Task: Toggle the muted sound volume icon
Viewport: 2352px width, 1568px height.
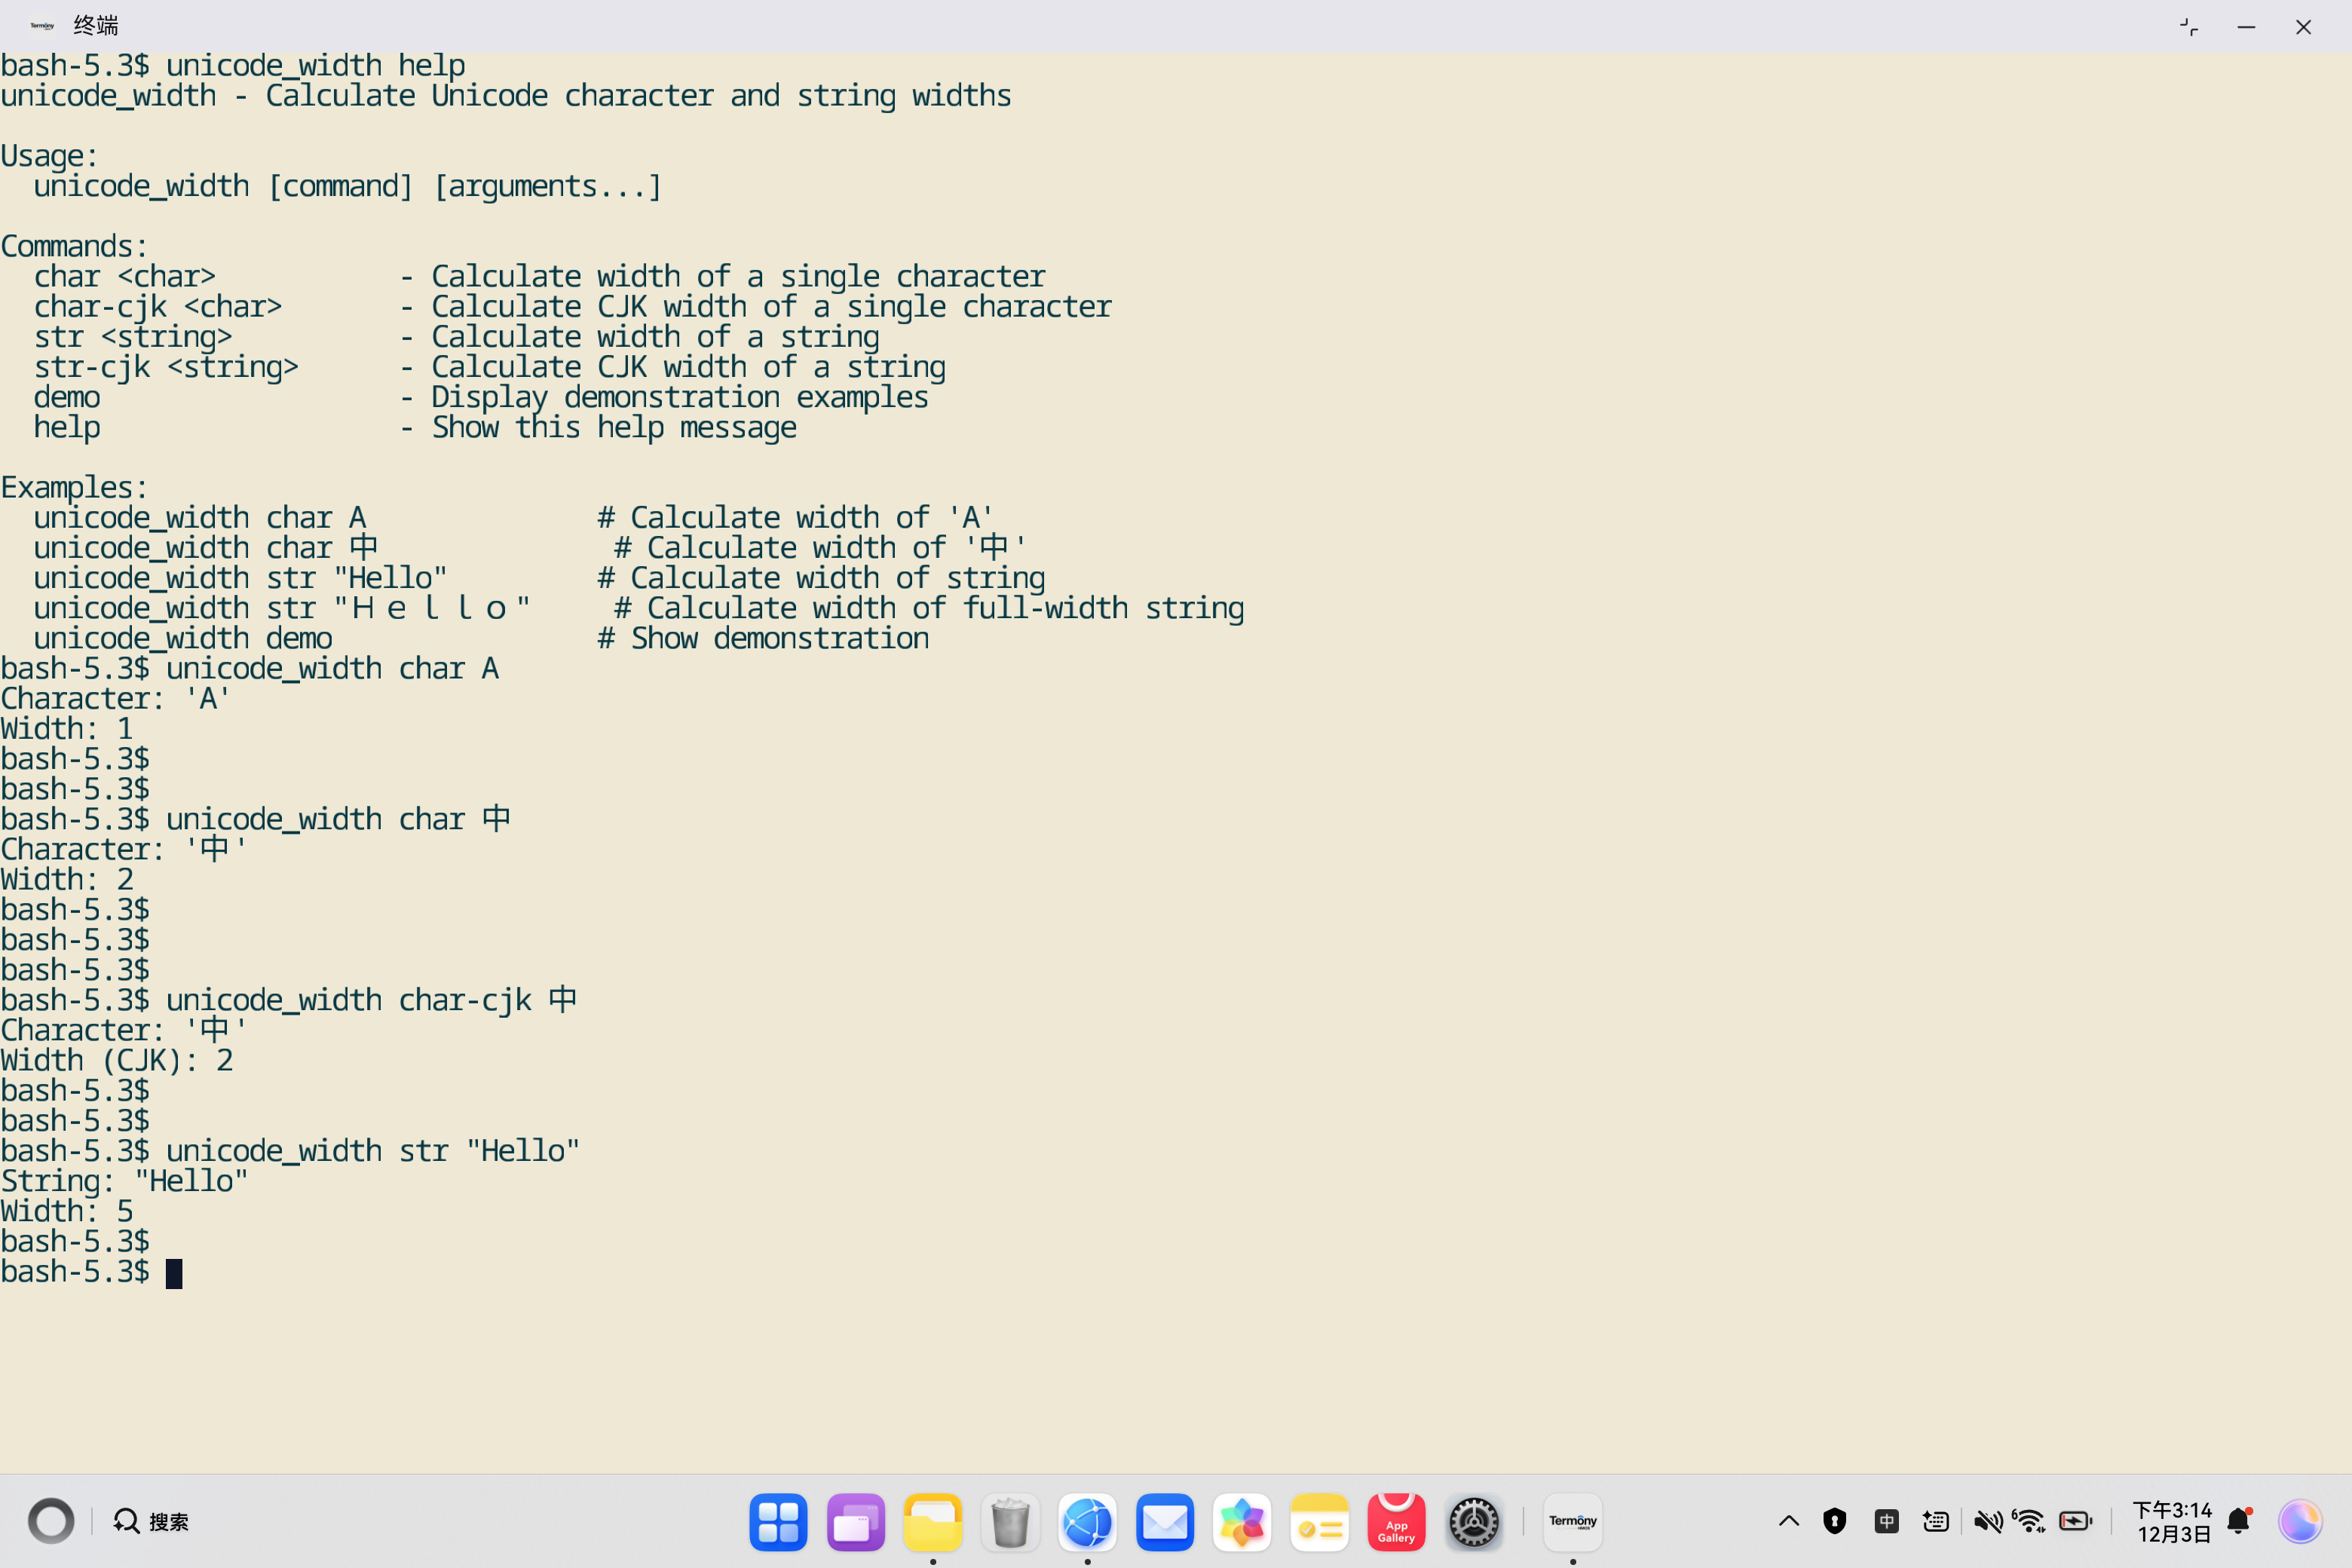Action: coord(1987,1522)
